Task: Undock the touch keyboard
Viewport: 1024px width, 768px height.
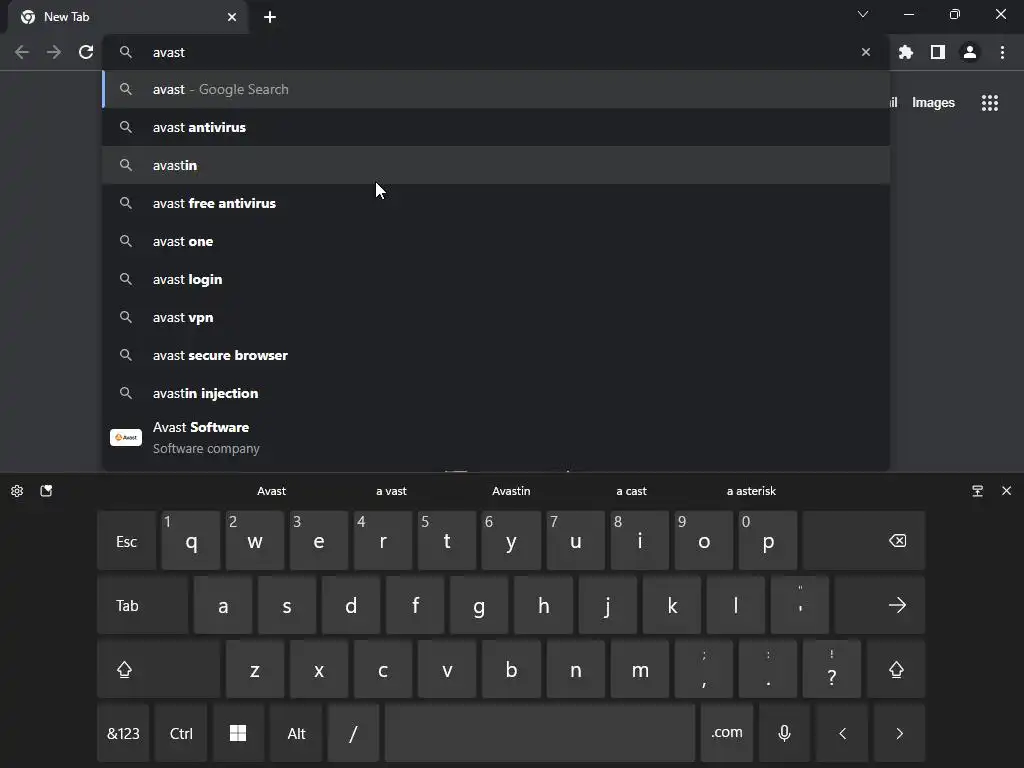Action: coord(978,491)
